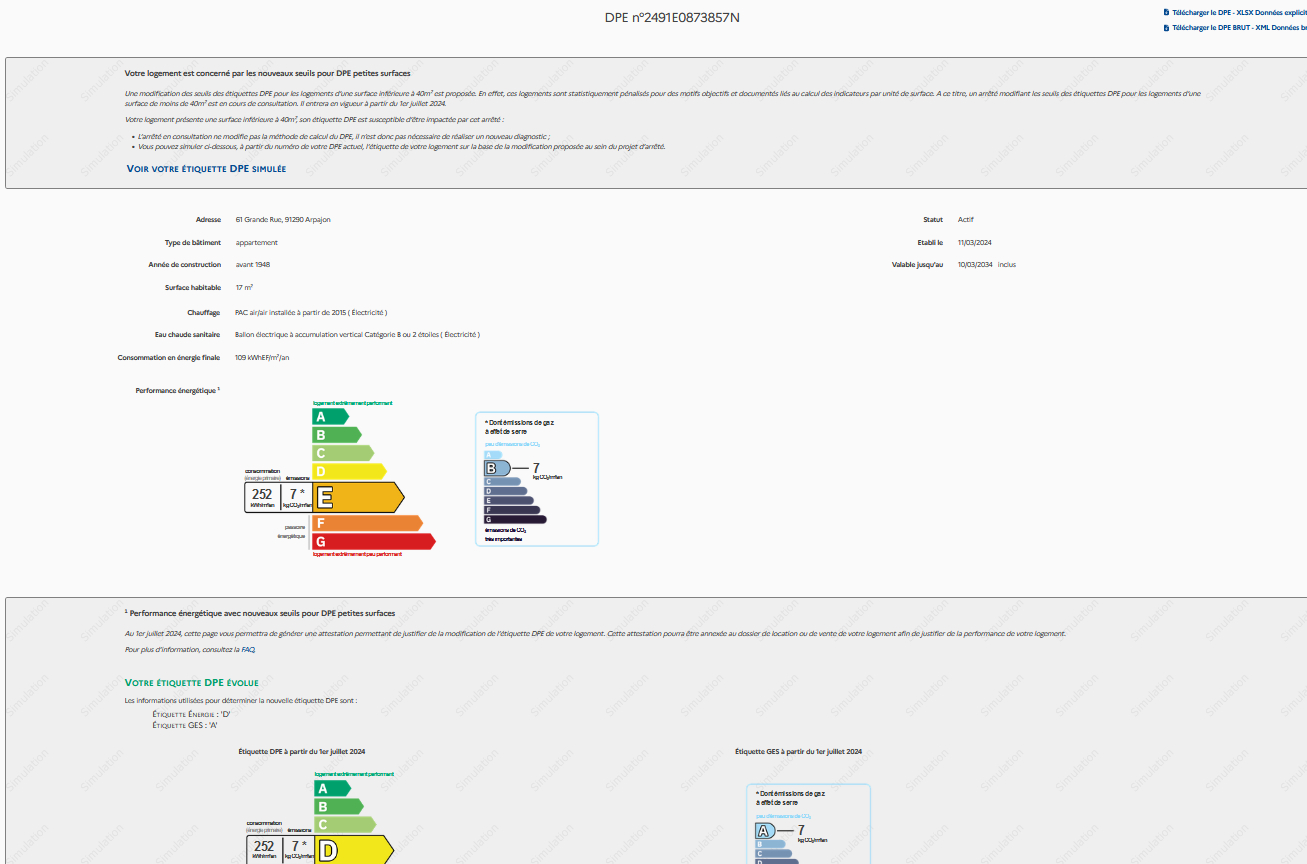This screenshot has width=1307, height=864.
Task: Click the highlighted A badge in the July 2024 GES scale
Action: pyautogui.click(x=765, y=831)
